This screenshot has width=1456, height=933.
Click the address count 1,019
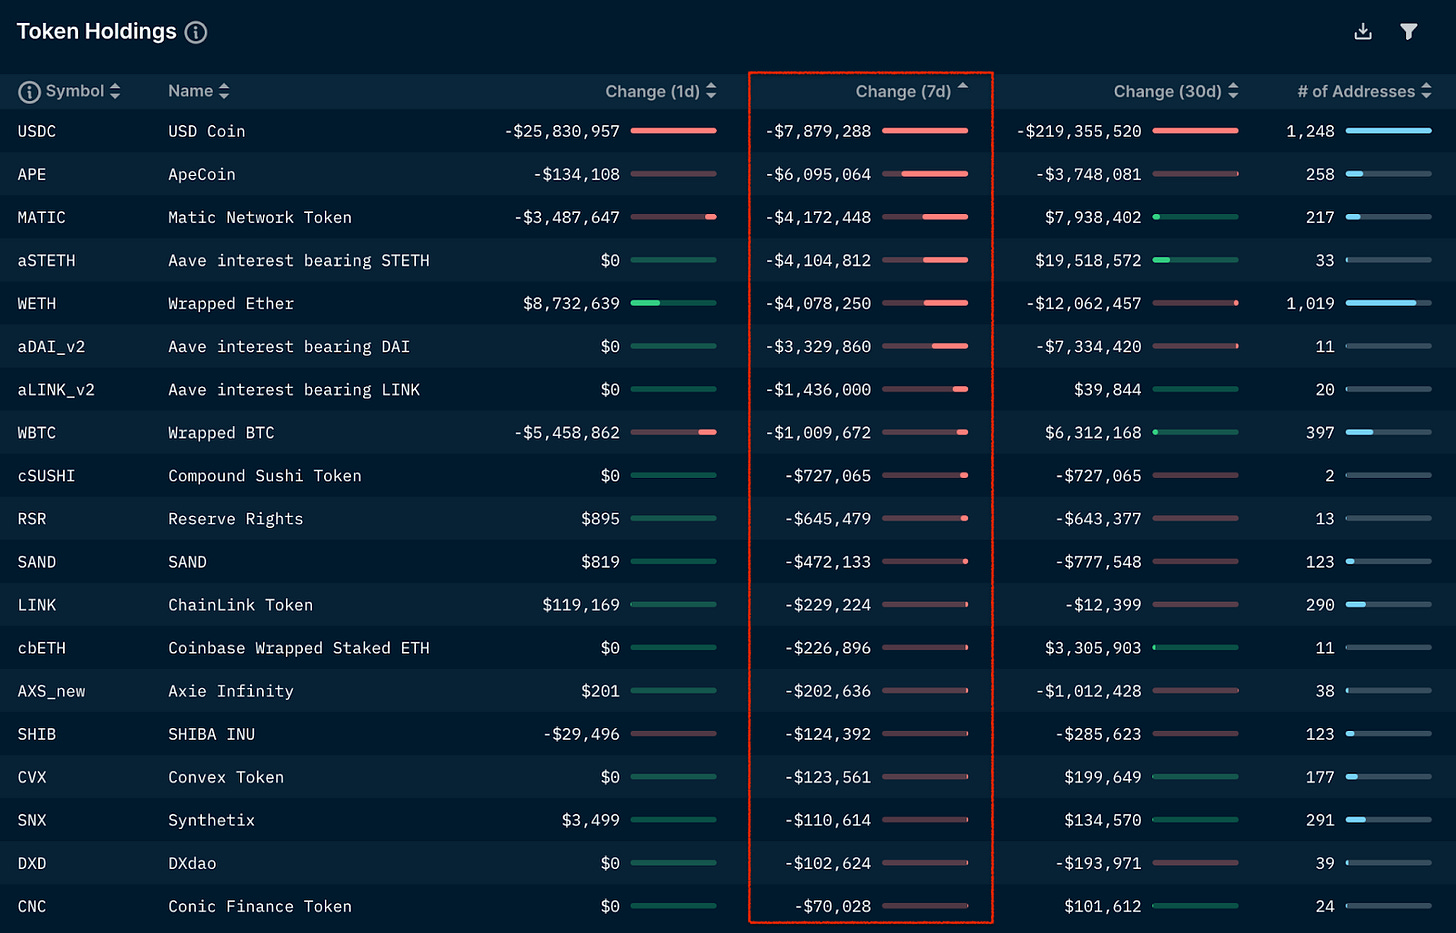coord(1310,303)
